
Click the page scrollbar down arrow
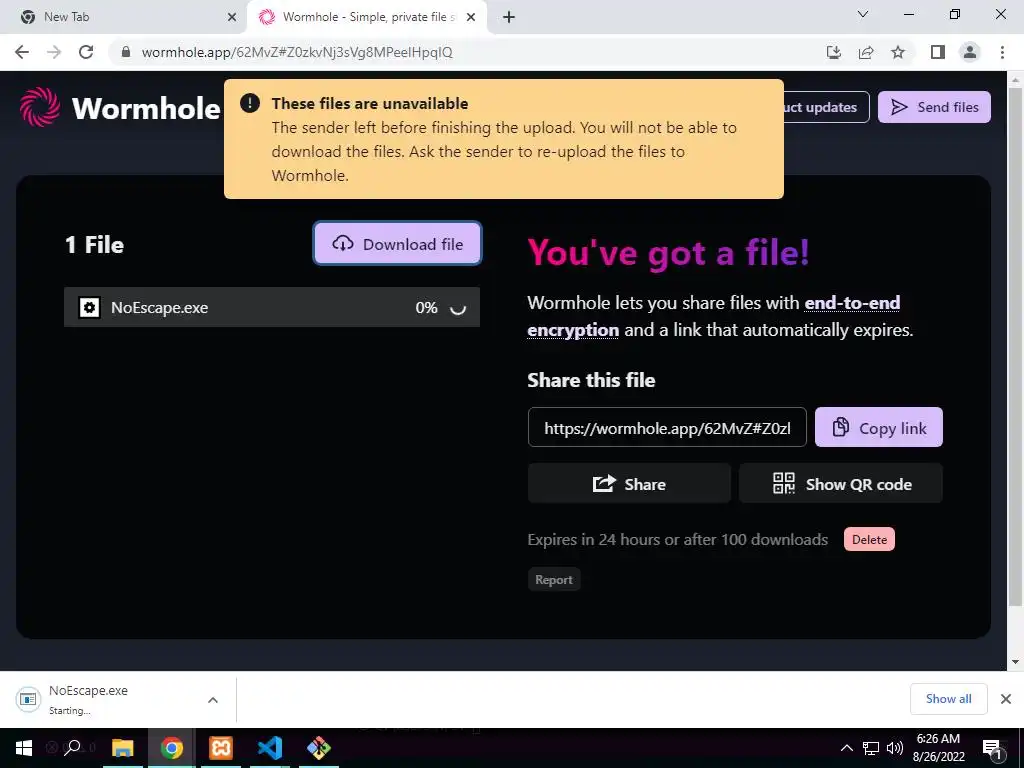[x=1015, y=662]
